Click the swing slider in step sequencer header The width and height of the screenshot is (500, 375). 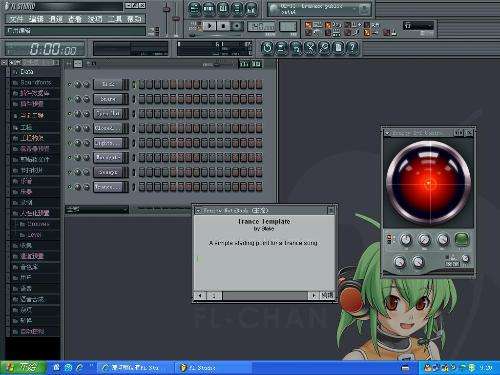[217, 65]
